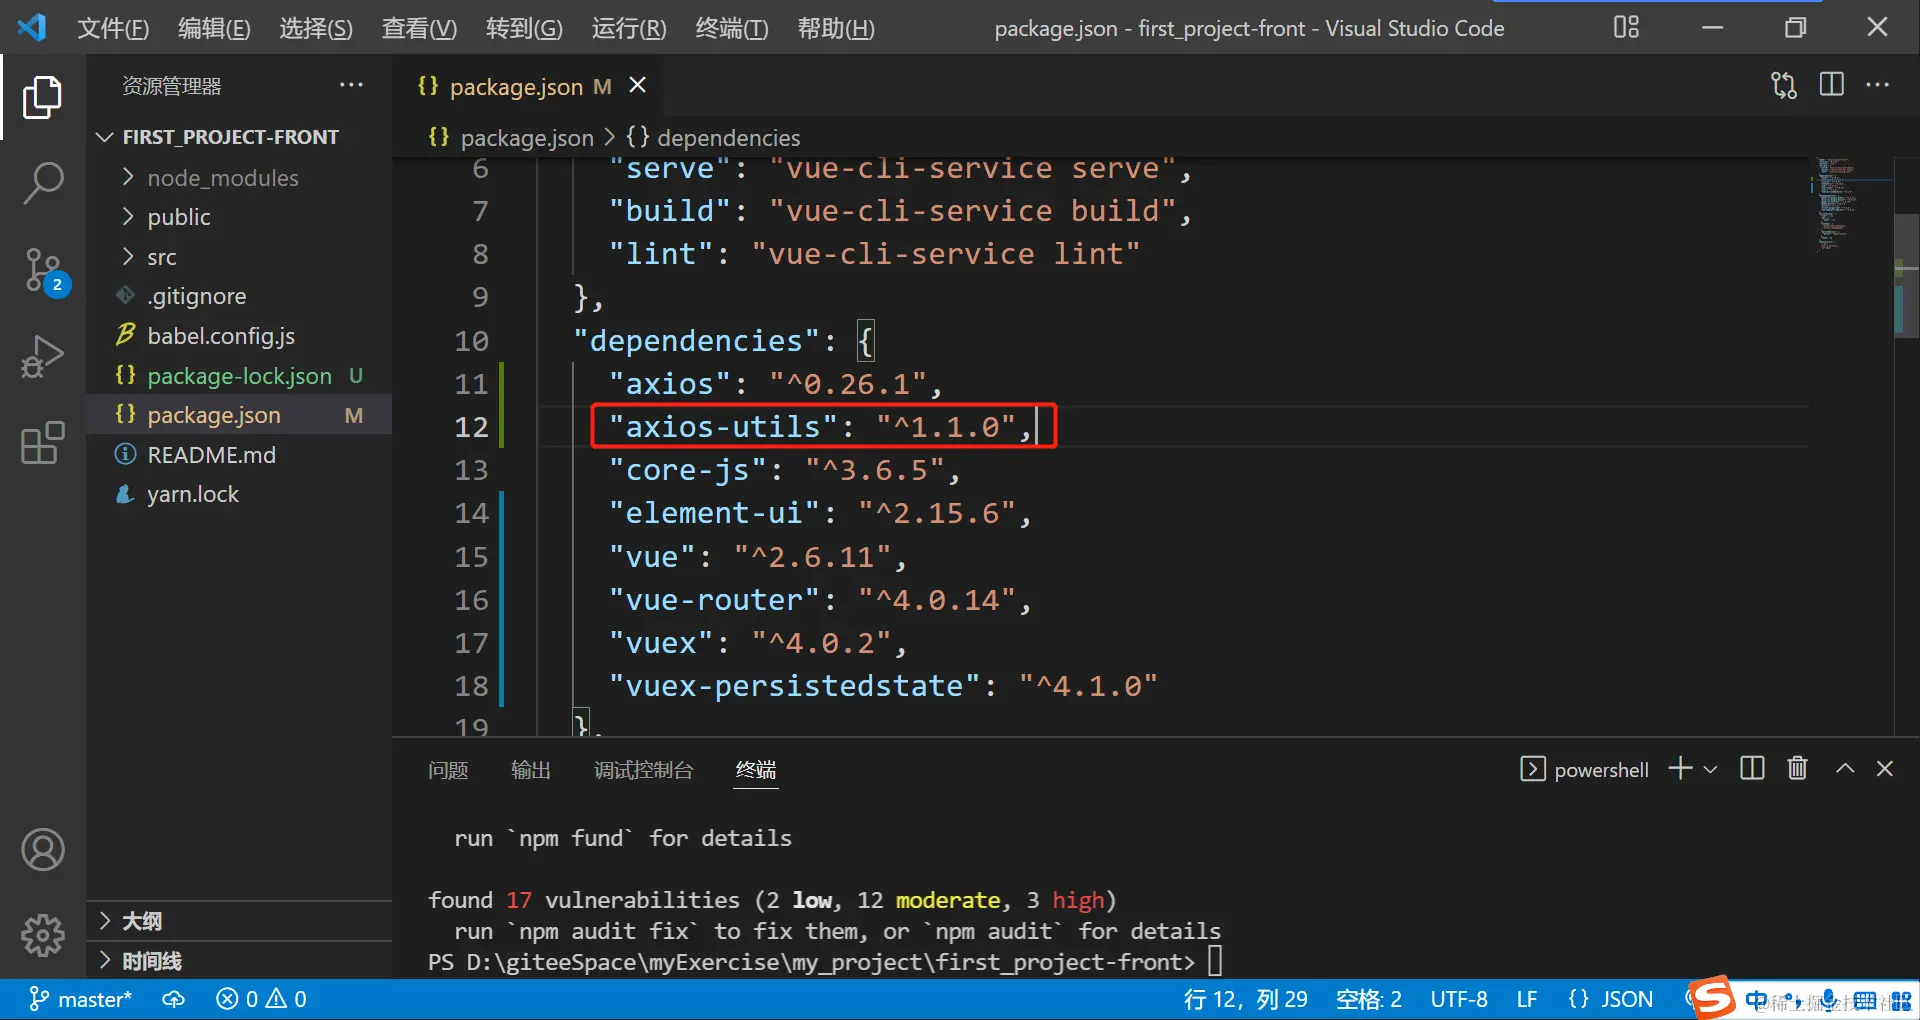The width and height of the screenshot is (1920, 1020).
Task: Customize layout icon in title bar
Action: tap(1627, 27)
